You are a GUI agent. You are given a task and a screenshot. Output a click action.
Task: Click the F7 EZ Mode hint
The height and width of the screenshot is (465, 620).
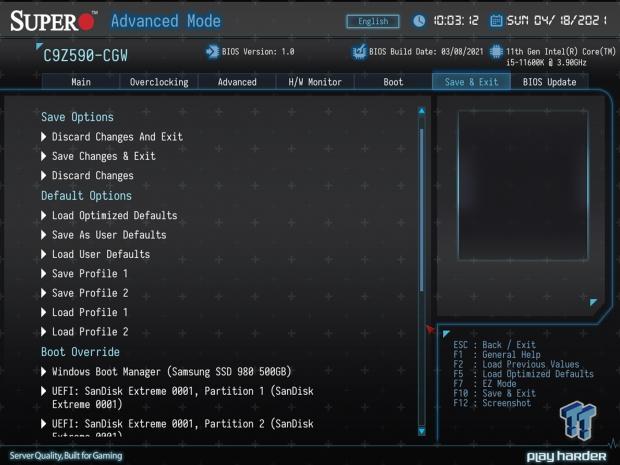(x=485, y=384)
